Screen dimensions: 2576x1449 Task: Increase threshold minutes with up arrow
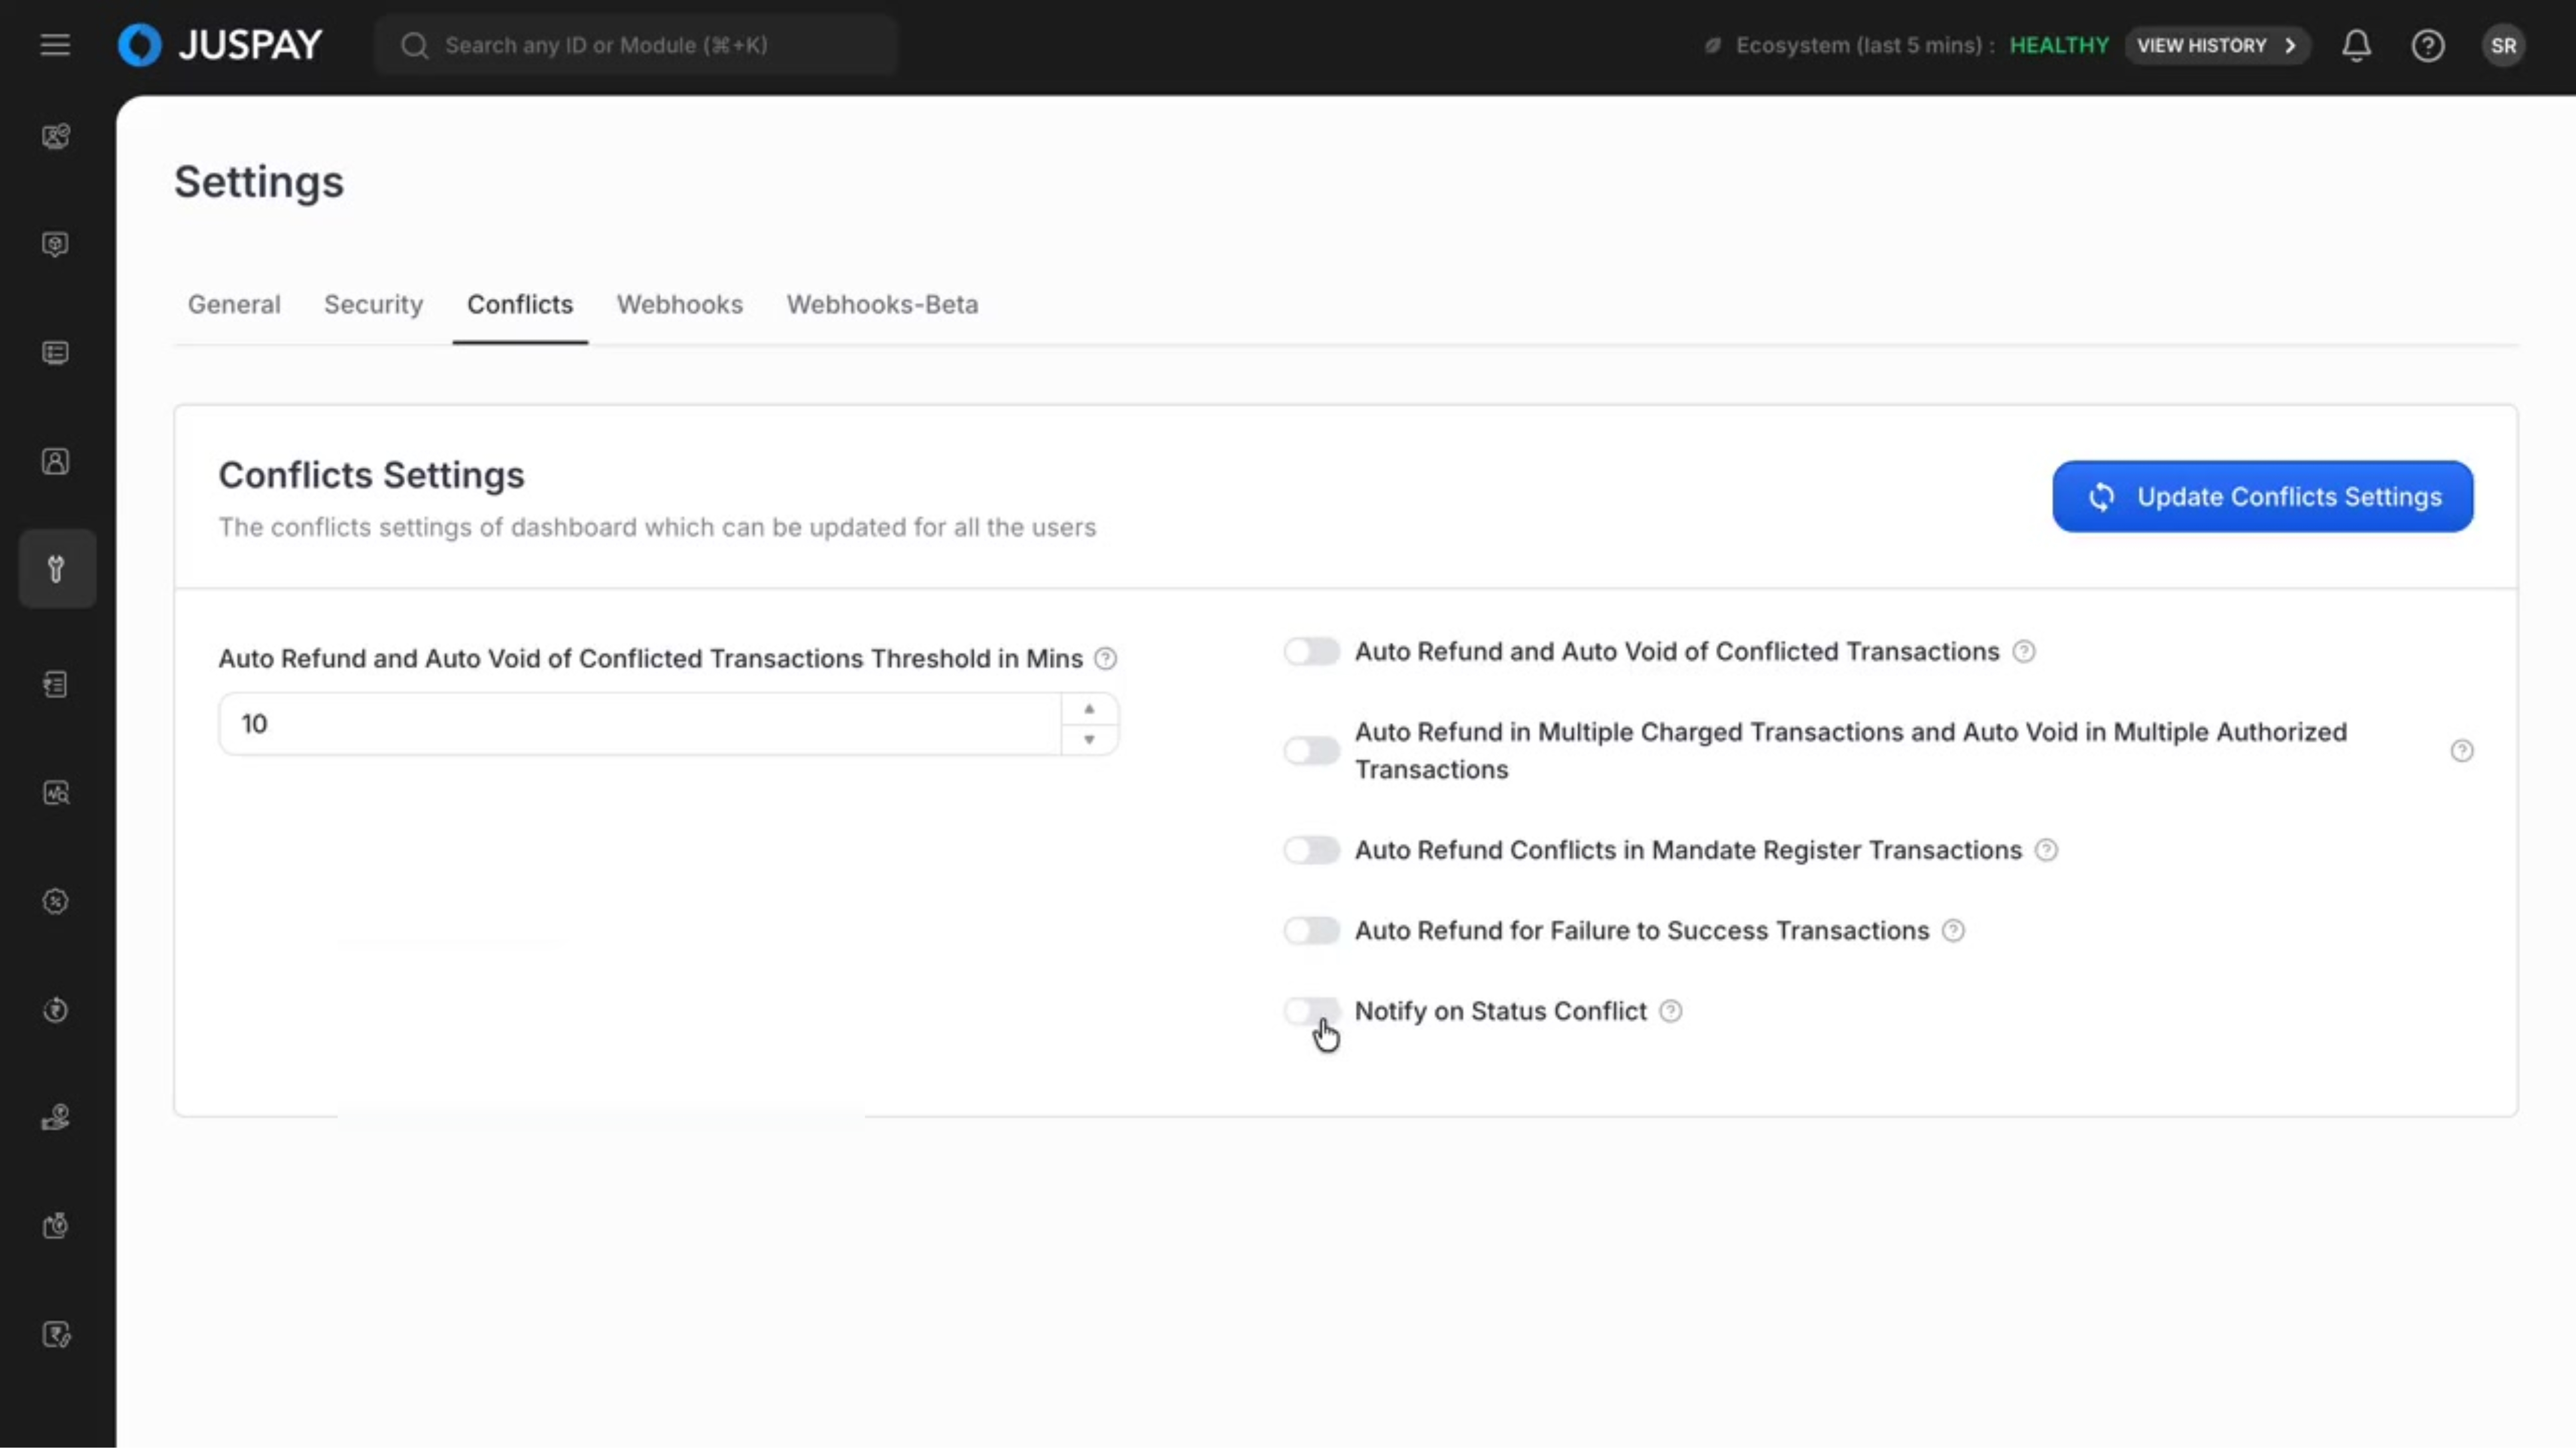tap(1089, 709)
